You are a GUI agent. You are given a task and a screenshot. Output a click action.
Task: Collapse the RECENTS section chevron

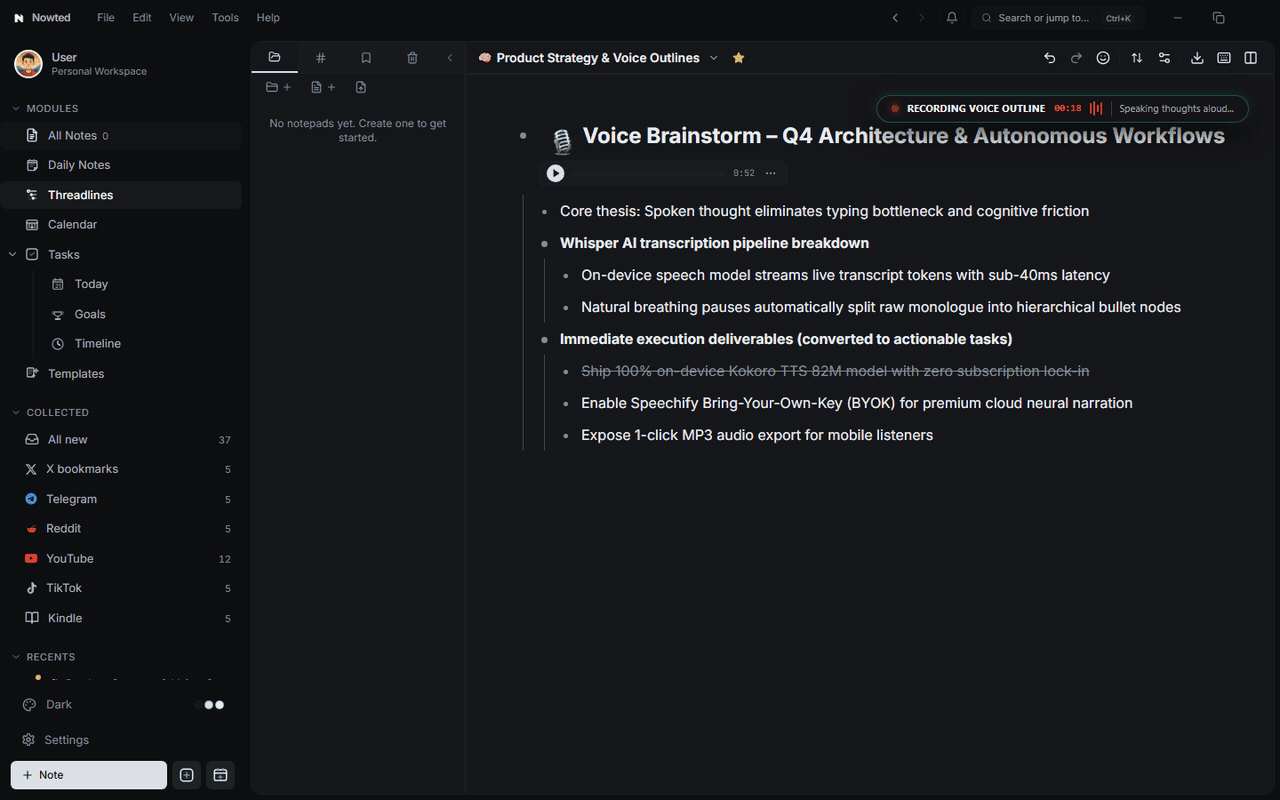15,657
